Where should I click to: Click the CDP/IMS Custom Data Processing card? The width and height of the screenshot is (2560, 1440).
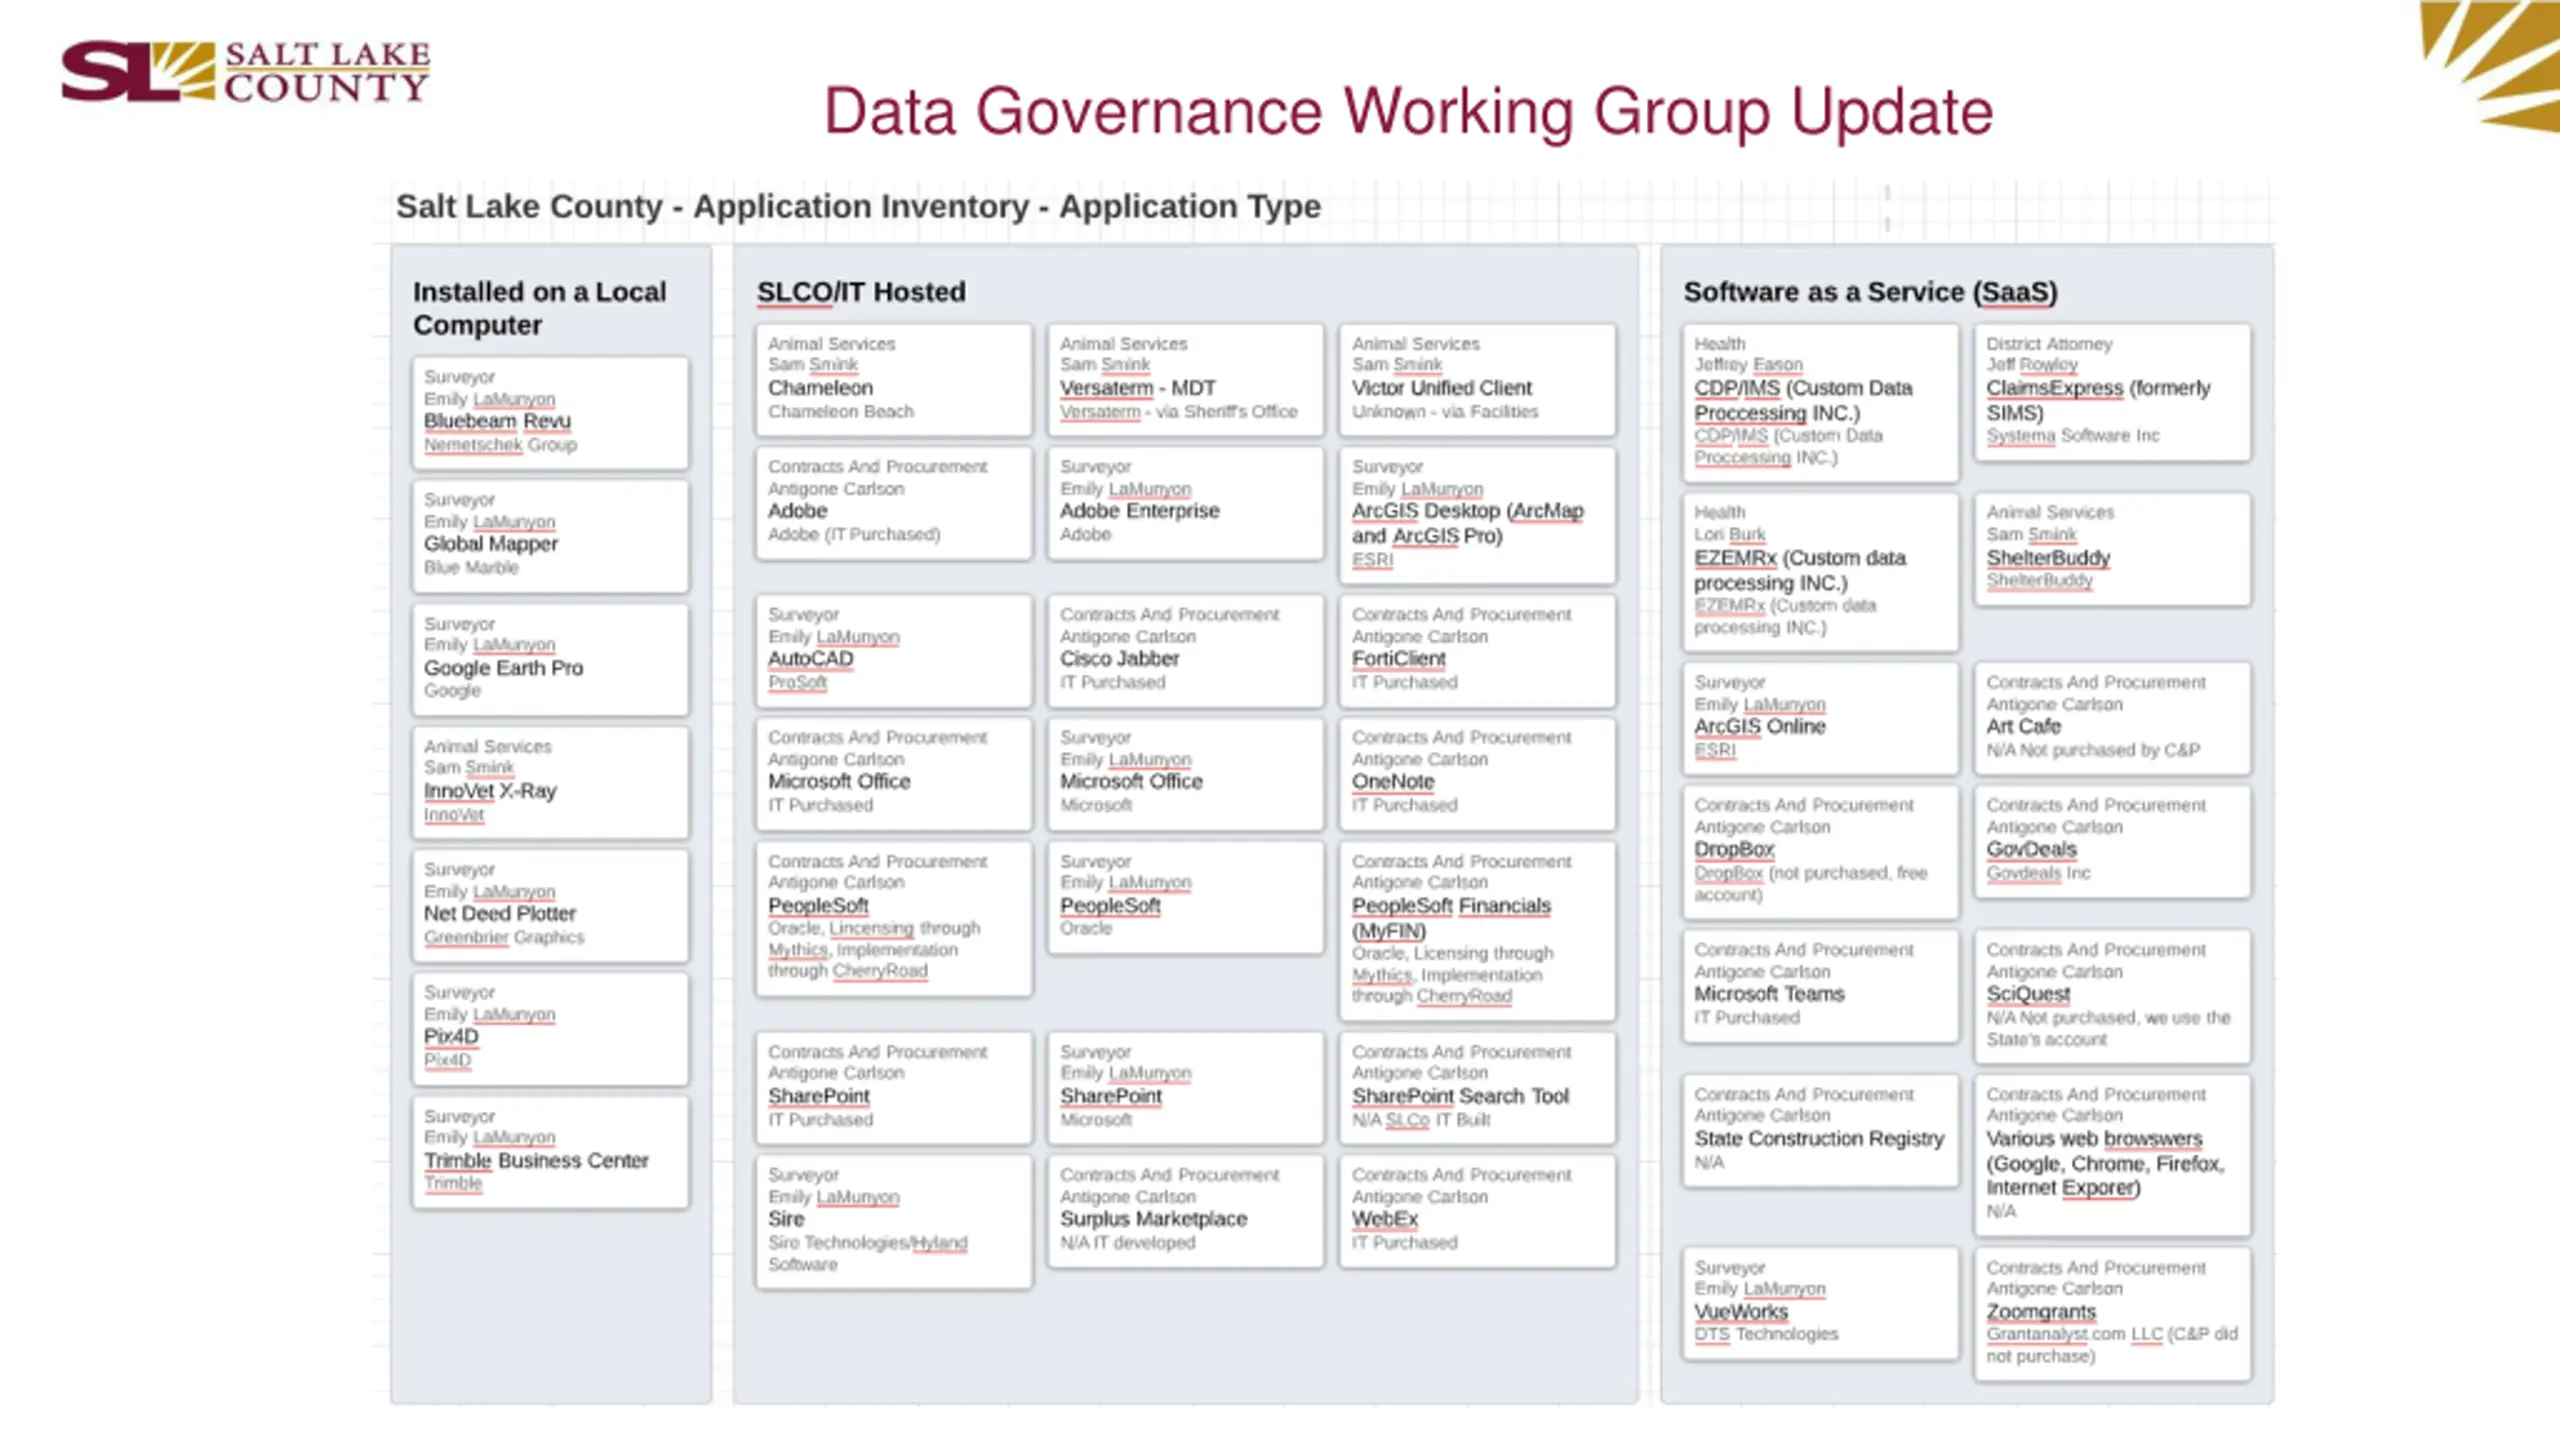pos(1820,402)
